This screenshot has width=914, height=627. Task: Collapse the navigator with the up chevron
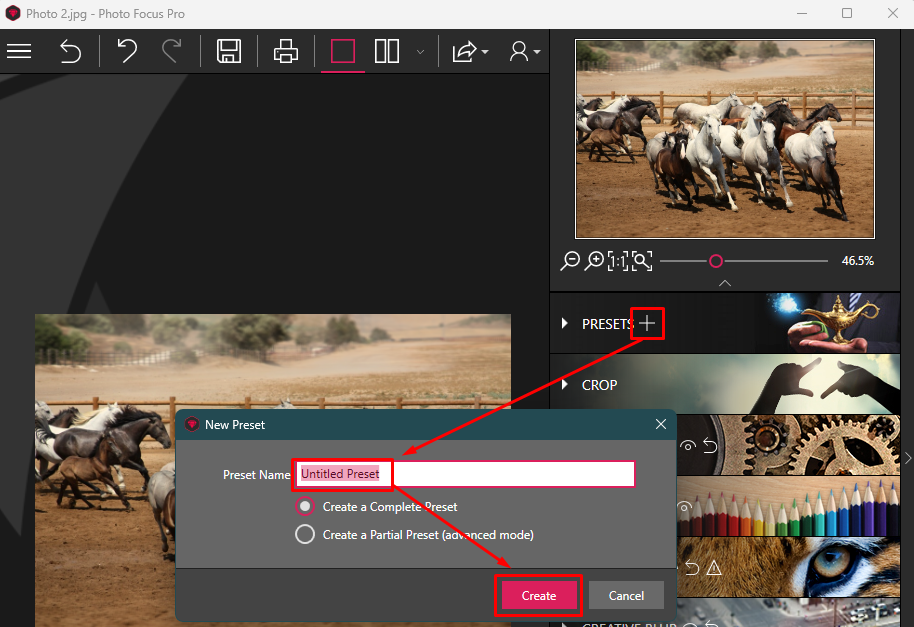point(725,283)
